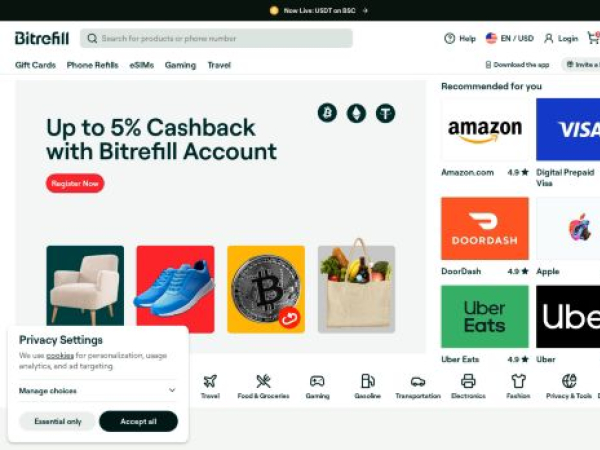Click the Bitcoin icon in the cashback banner
This screenshot has width=600, height=450.
[327, 113]
